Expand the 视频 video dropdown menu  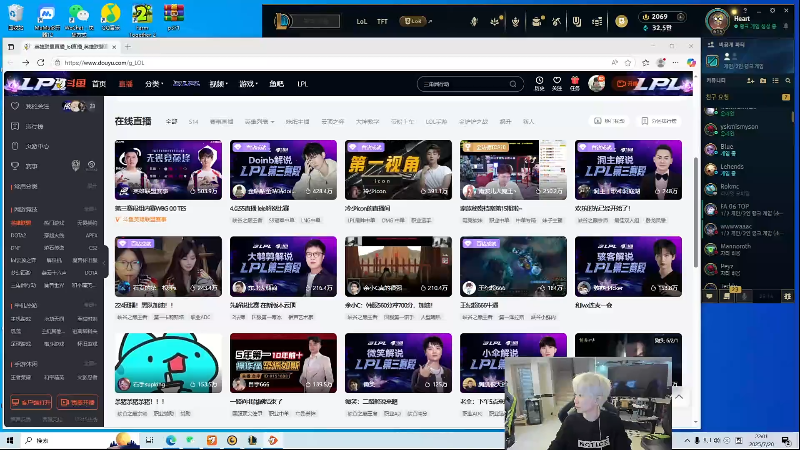(218, 84)
